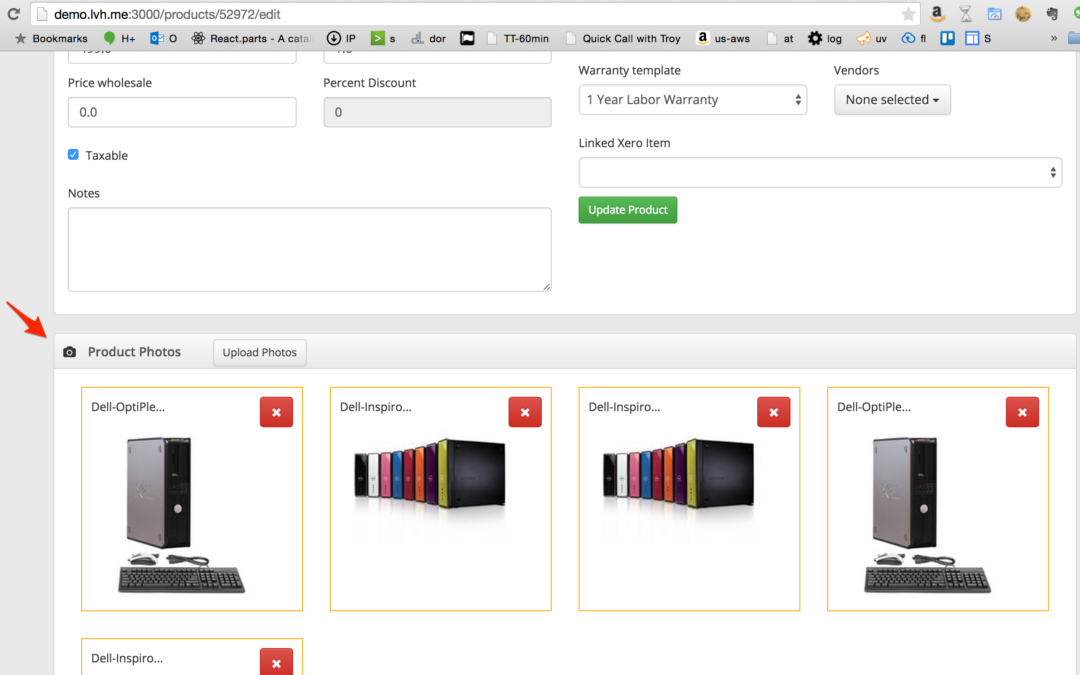This screenshot has width=1080, height=675.
Task: Remove the last Dell-OptiPle... photo in top row
Action: (x=1022, y=412)
